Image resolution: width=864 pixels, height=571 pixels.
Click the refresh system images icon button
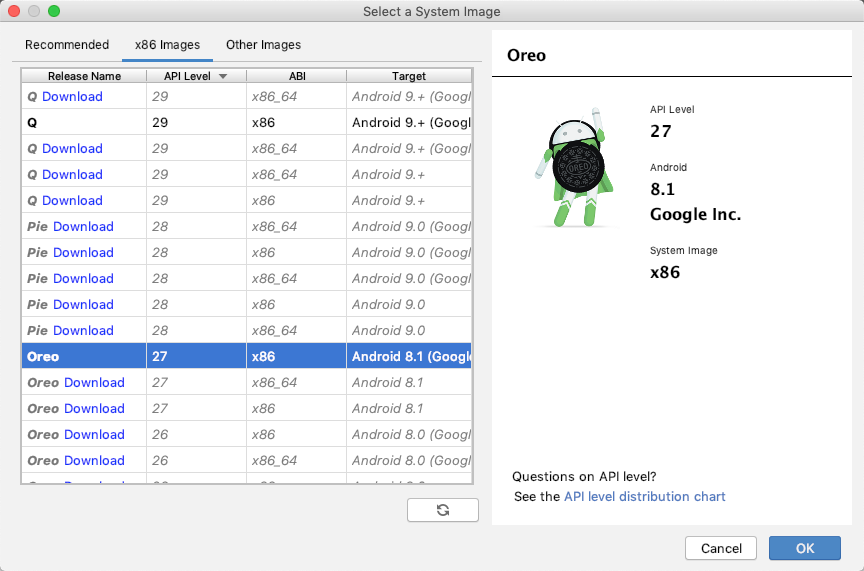(x=442, y=510)
